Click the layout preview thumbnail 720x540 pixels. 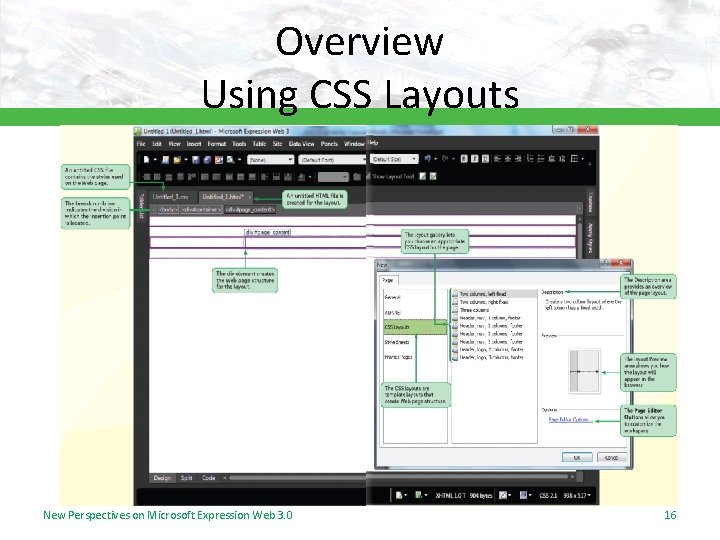click(x=584, y=371)
